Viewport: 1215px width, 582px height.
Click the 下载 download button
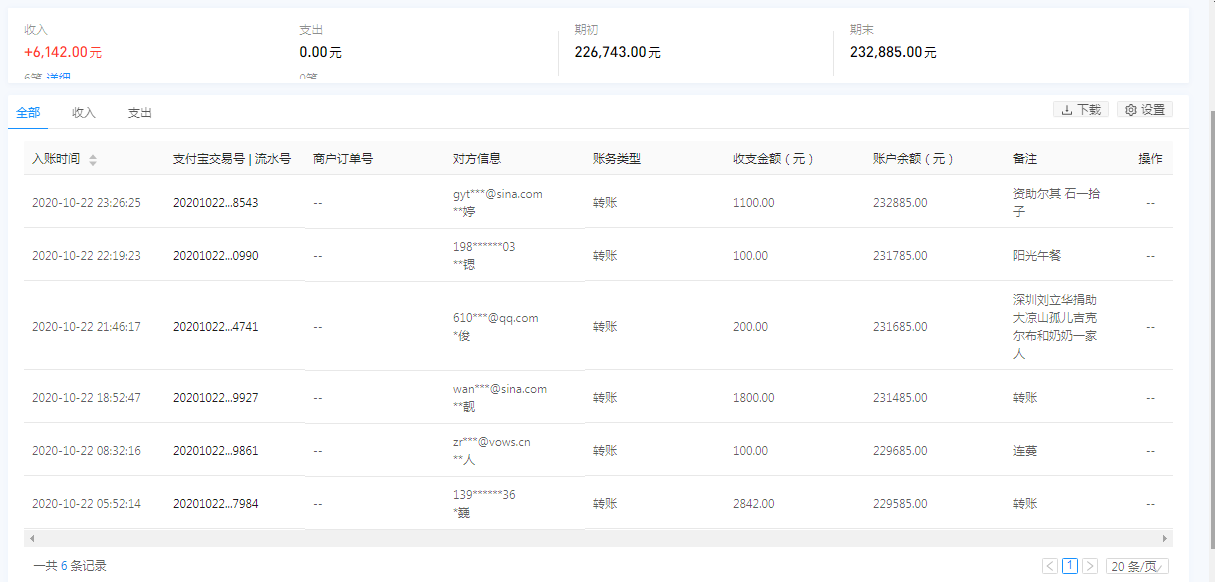click(x=1080, y=110)
